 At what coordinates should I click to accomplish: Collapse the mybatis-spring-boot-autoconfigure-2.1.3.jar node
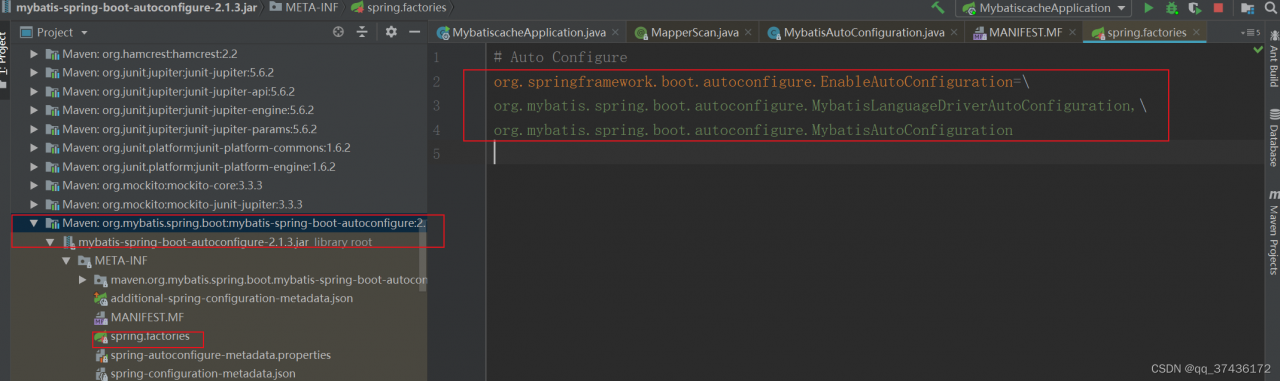(x=50, y=242)
